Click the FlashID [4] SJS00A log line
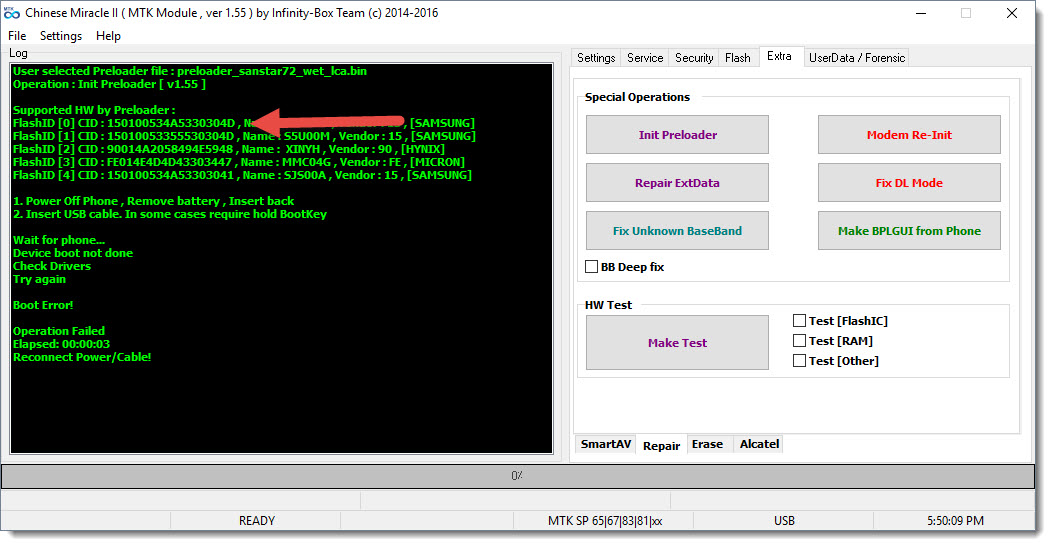The height and width of the screenshot is (546, 1051). 242,176
